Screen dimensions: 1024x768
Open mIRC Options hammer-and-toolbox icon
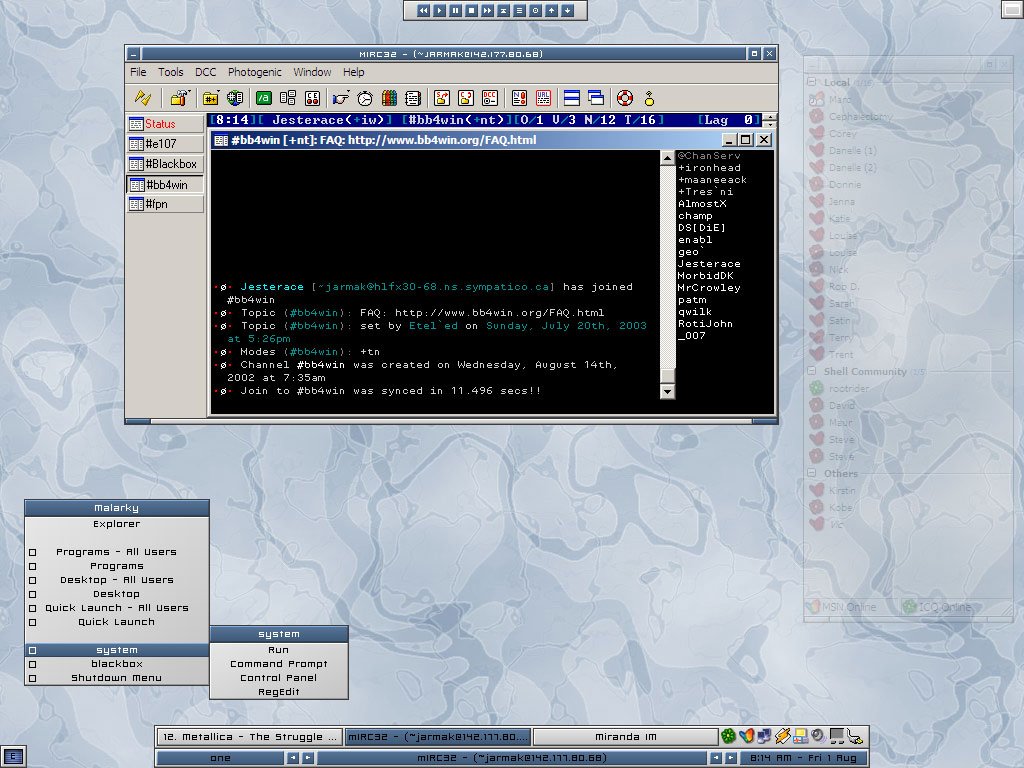(x=180, y=98)
